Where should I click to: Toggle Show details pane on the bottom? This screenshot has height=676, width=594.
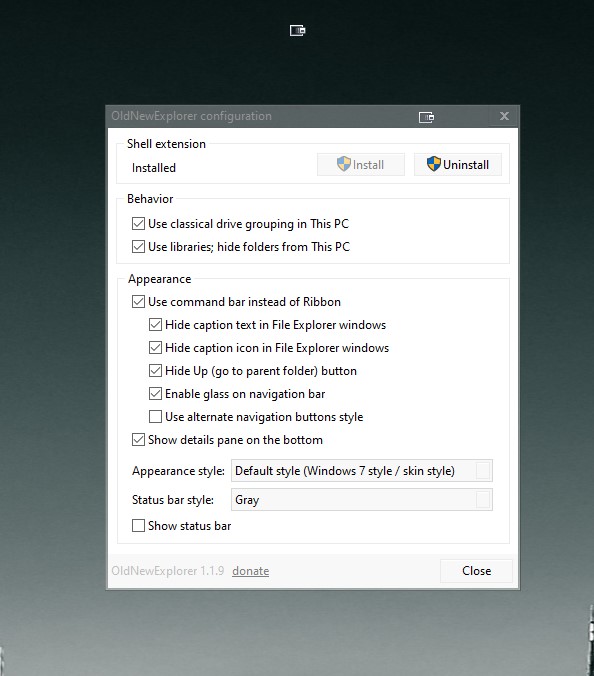click(x=138, y=439)
